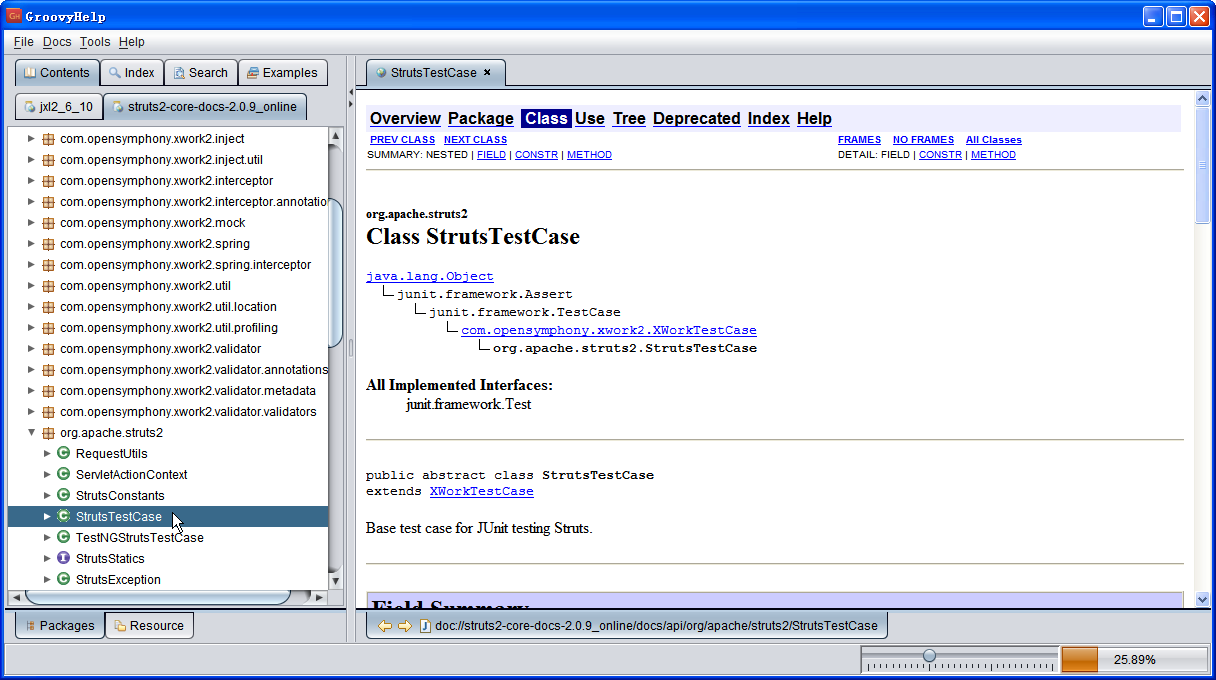Viewport: 1216px width, 680px height.
Task: Click the org.apache.struts2 package icon
Action: click(48, 433)
